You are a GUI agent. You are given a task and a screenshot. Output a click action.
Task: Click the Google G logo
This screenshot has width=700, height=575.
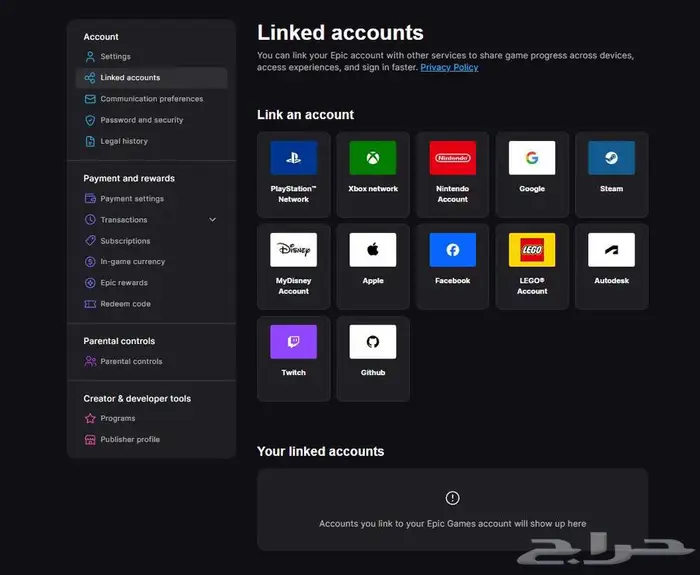coord(532,158)
